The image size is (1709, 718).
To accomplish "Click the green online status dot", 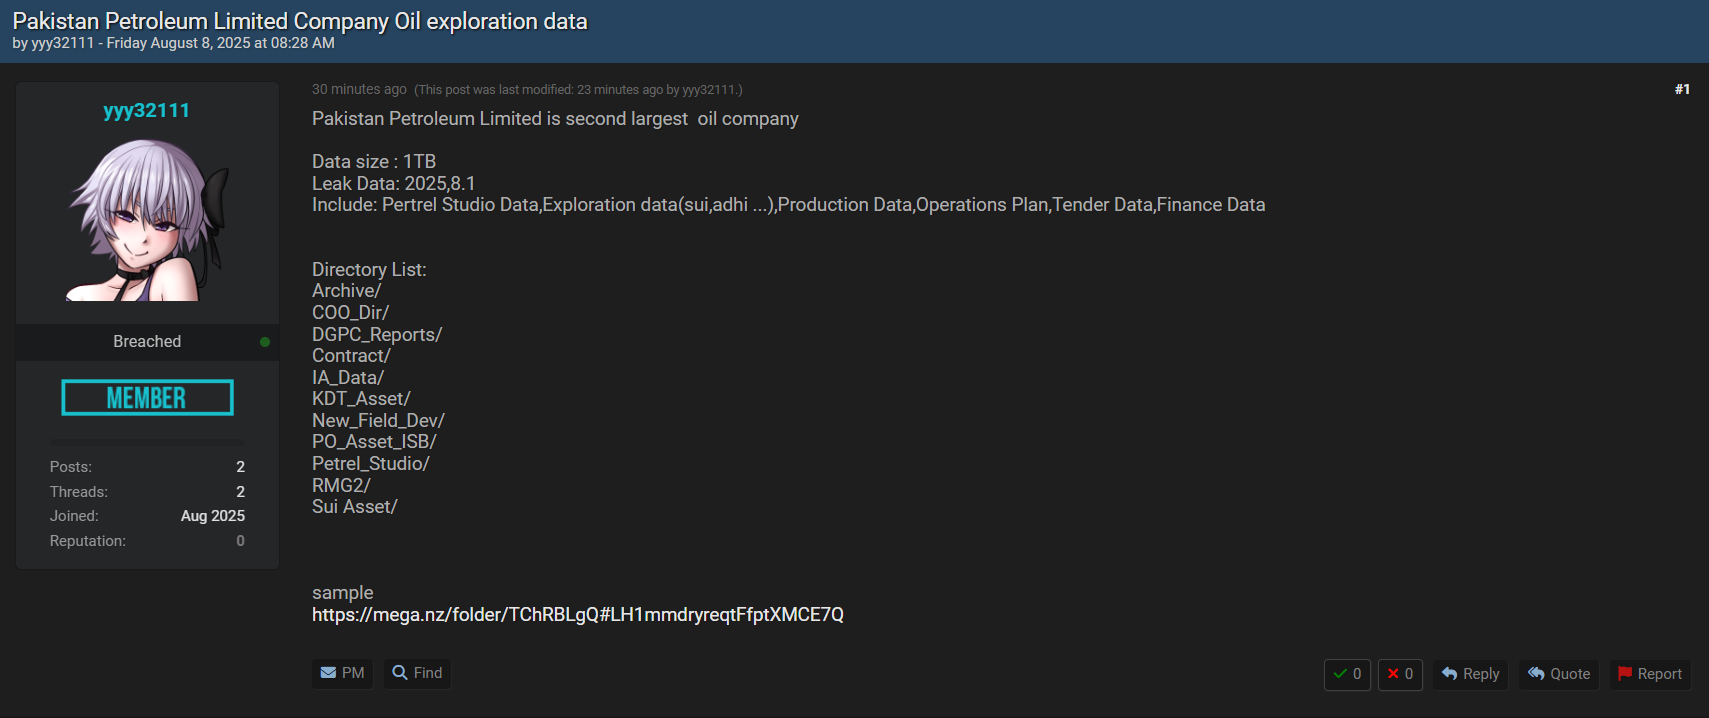I will (265, 342).
